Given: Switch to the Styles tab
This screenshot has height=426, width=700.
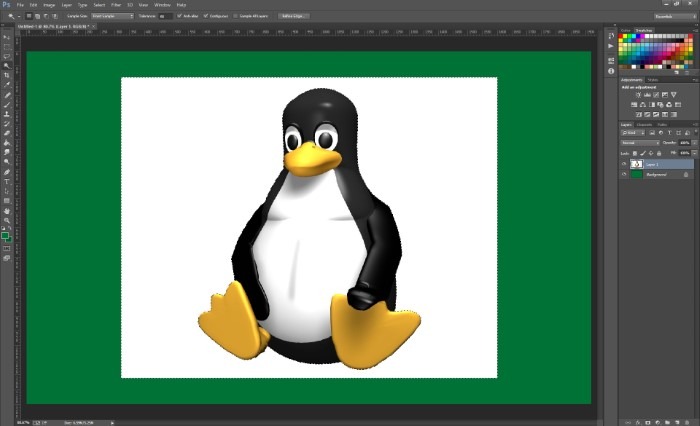Looking at the screenshot, I should (653, 80).
